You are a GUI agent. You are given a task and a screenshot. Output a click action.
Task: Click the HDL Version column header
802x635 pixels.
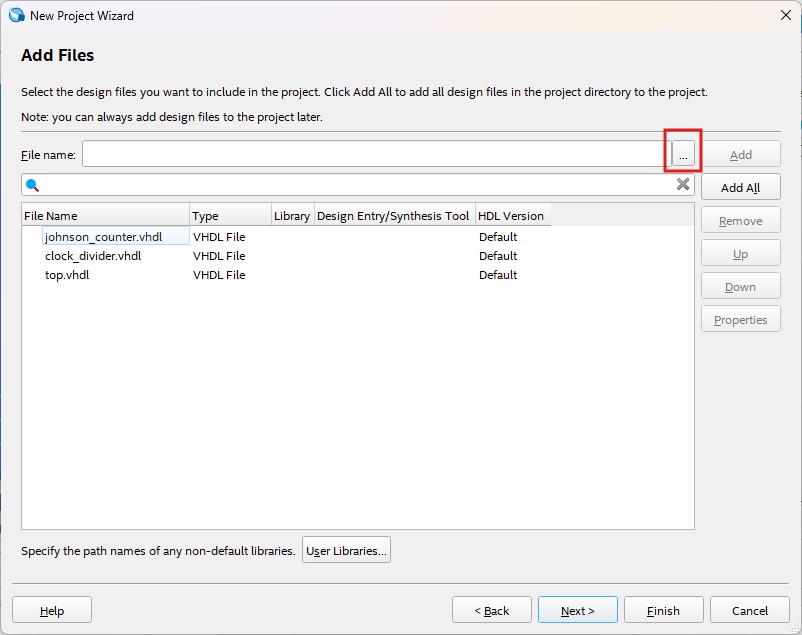pos(513,215)
